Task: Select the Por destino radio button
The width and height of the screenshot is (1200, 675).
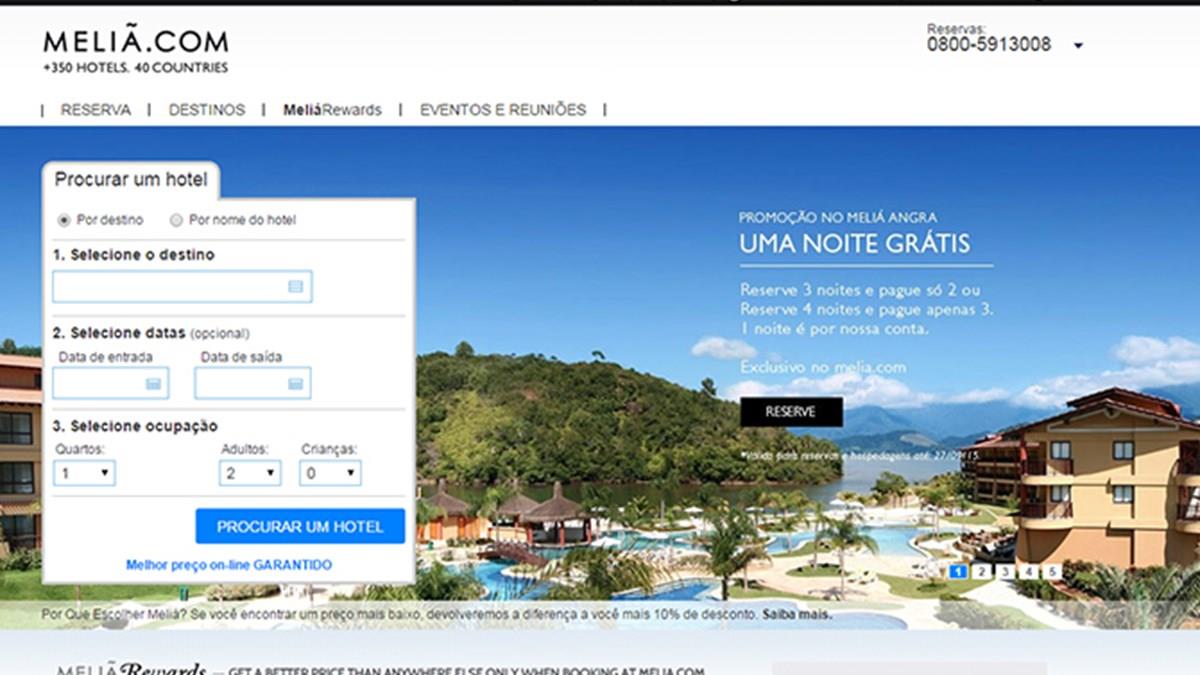Action: tap(64, 220)
